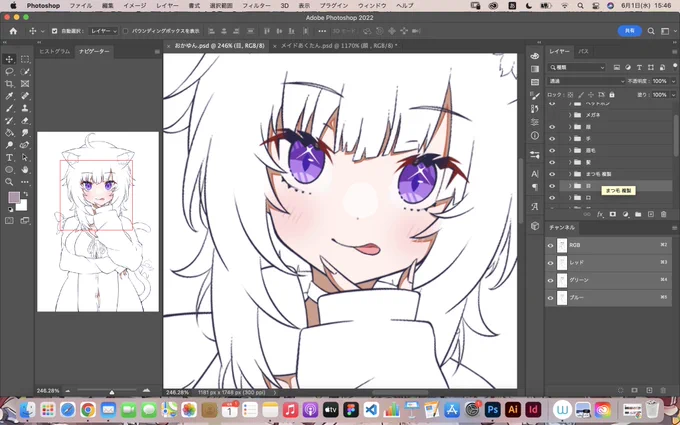Open the 塗り fill slider dropdown
Viewport: 680px width, 425px height.
coord(673,95)
